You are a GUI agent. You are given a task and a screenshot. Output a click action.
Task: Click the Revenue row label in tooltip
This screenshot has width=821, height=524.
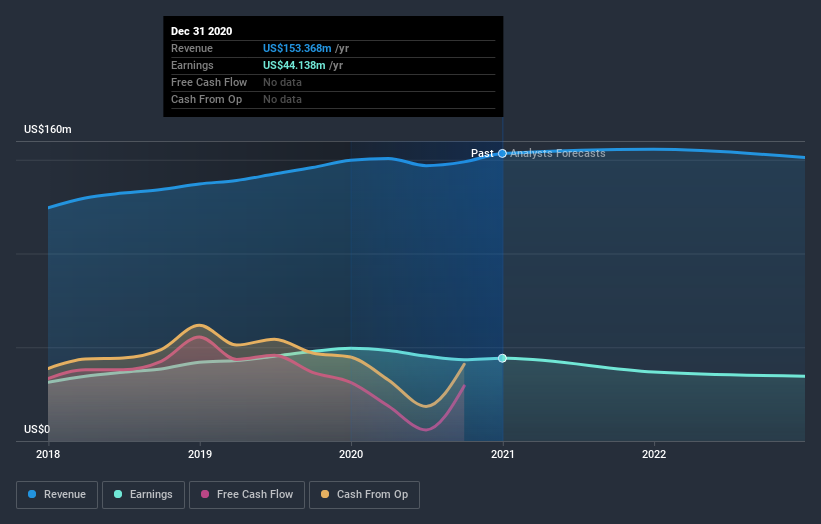pyautogui.click(x=192, y=48)
